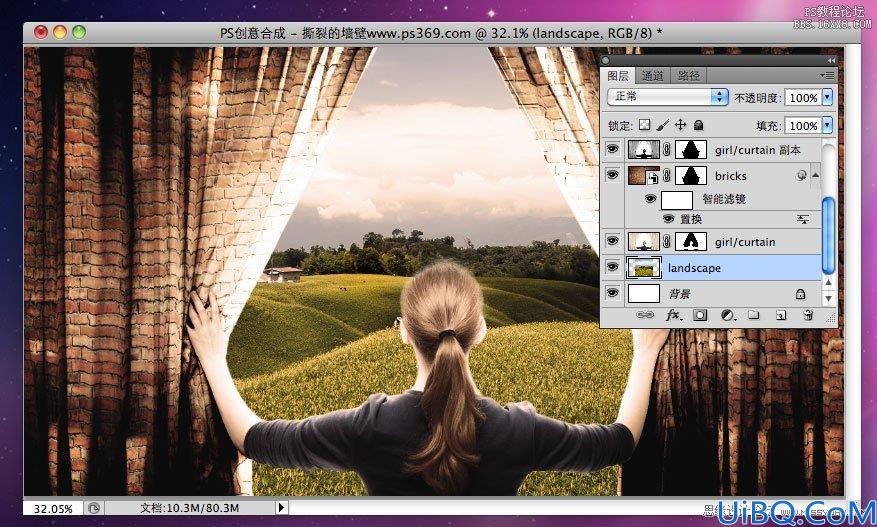The image size is (877, 527).
Task: Toggle visibility of 智能滤镜 smart filters
Action: coord(650,199)
